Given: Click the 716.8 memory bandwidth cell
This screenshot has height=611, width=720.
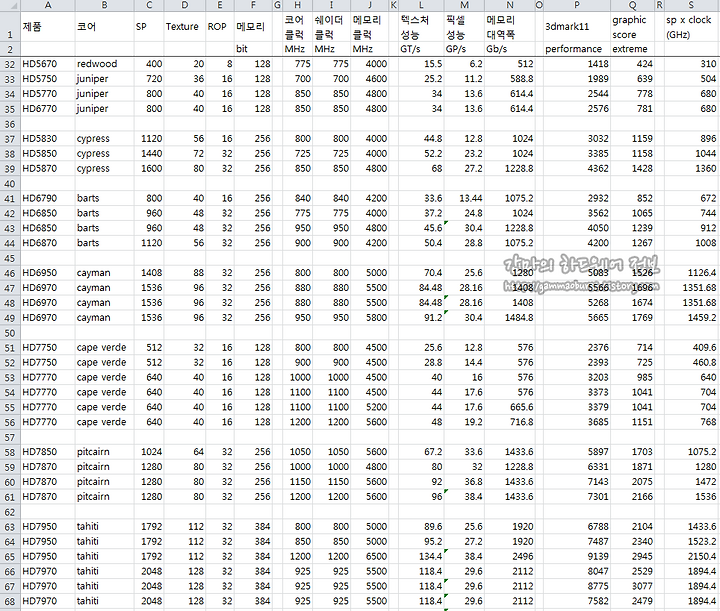Looking at the screenshot, I should tap(510, 422).
